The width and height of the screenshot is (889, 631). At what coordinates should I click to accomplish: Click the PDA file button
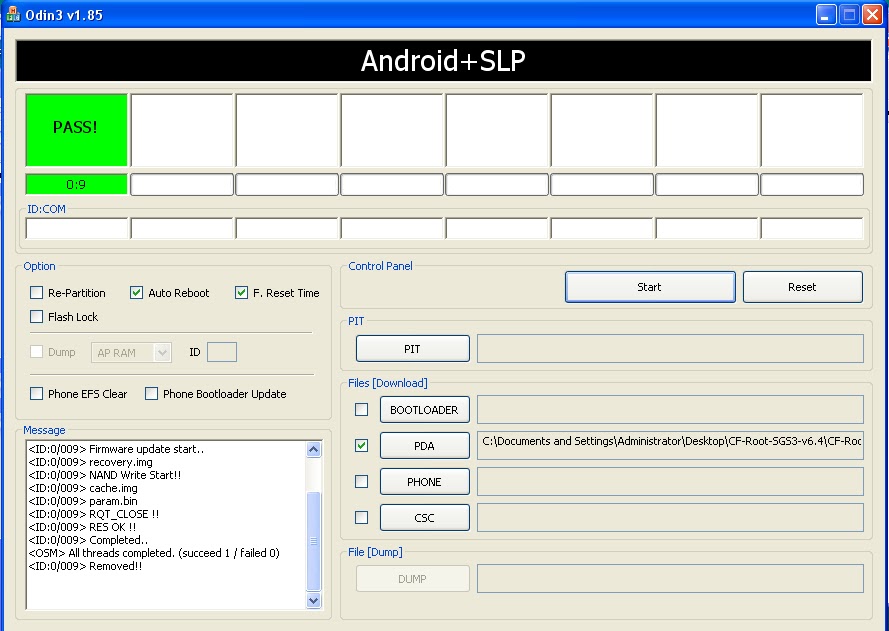tap(425, 446)
